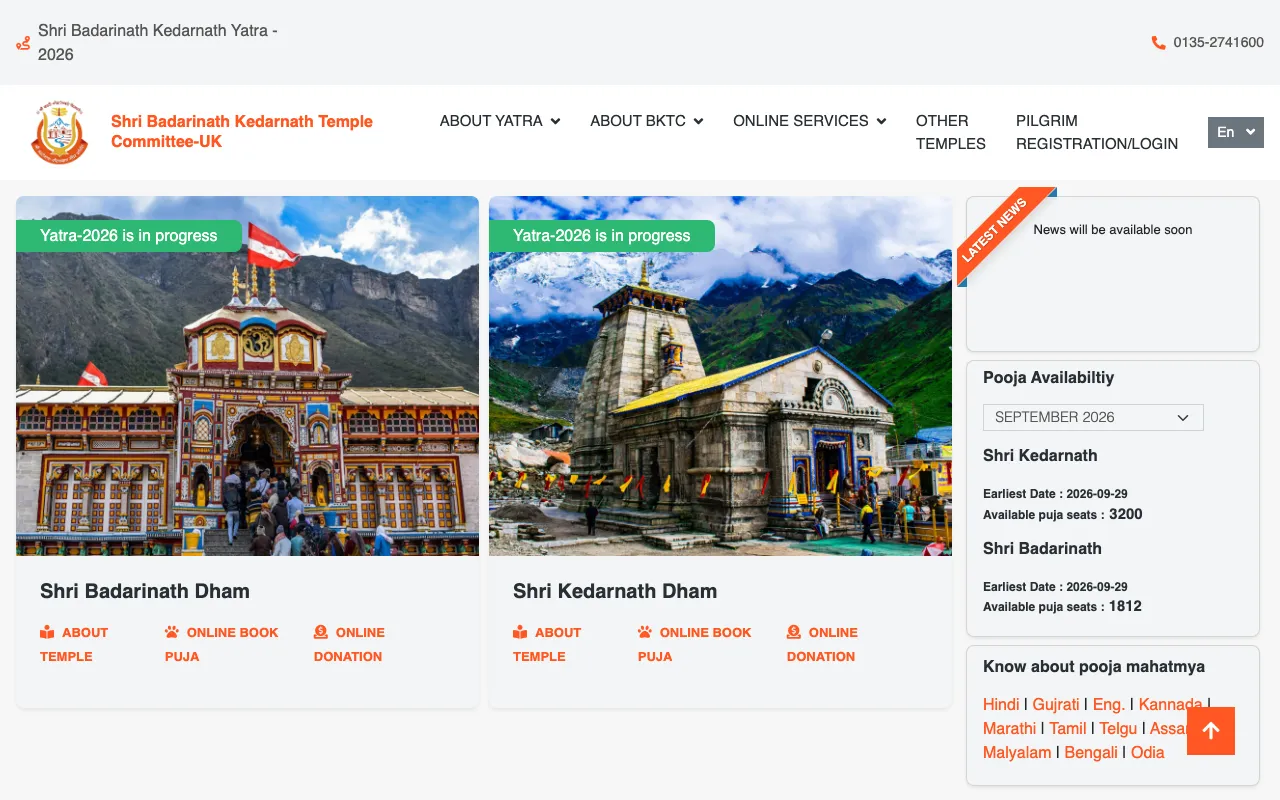
Task: Expand the Online Services menu
Action: click(x=810, y=121)
